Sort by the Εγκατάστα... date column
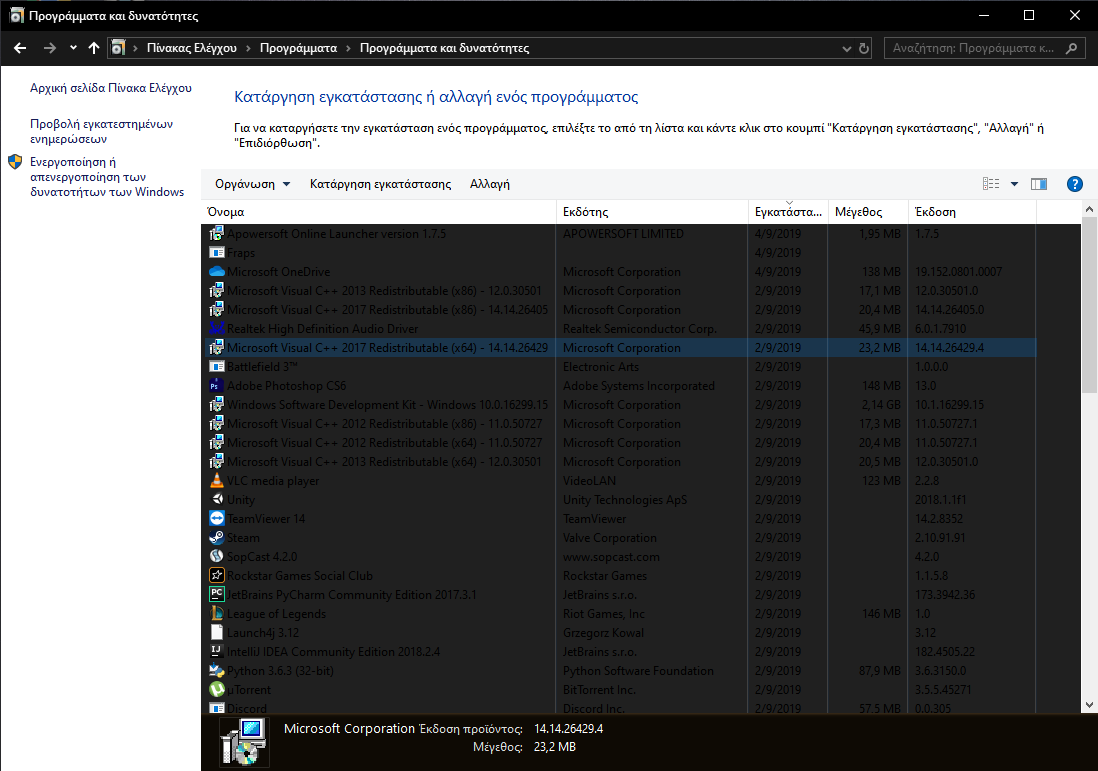The image size is (1098, 771). 788,211
